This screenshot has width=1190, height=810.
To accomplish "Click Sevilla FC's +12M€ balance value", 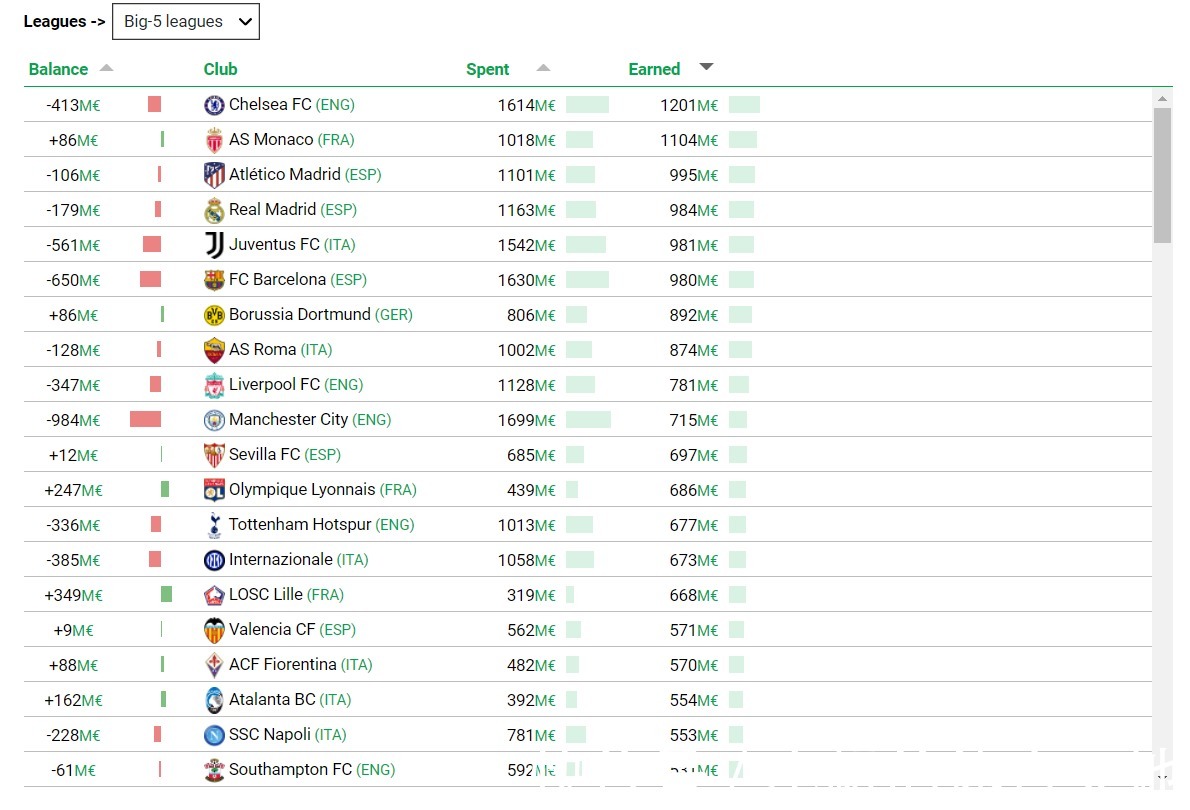I will coord(73,455).
